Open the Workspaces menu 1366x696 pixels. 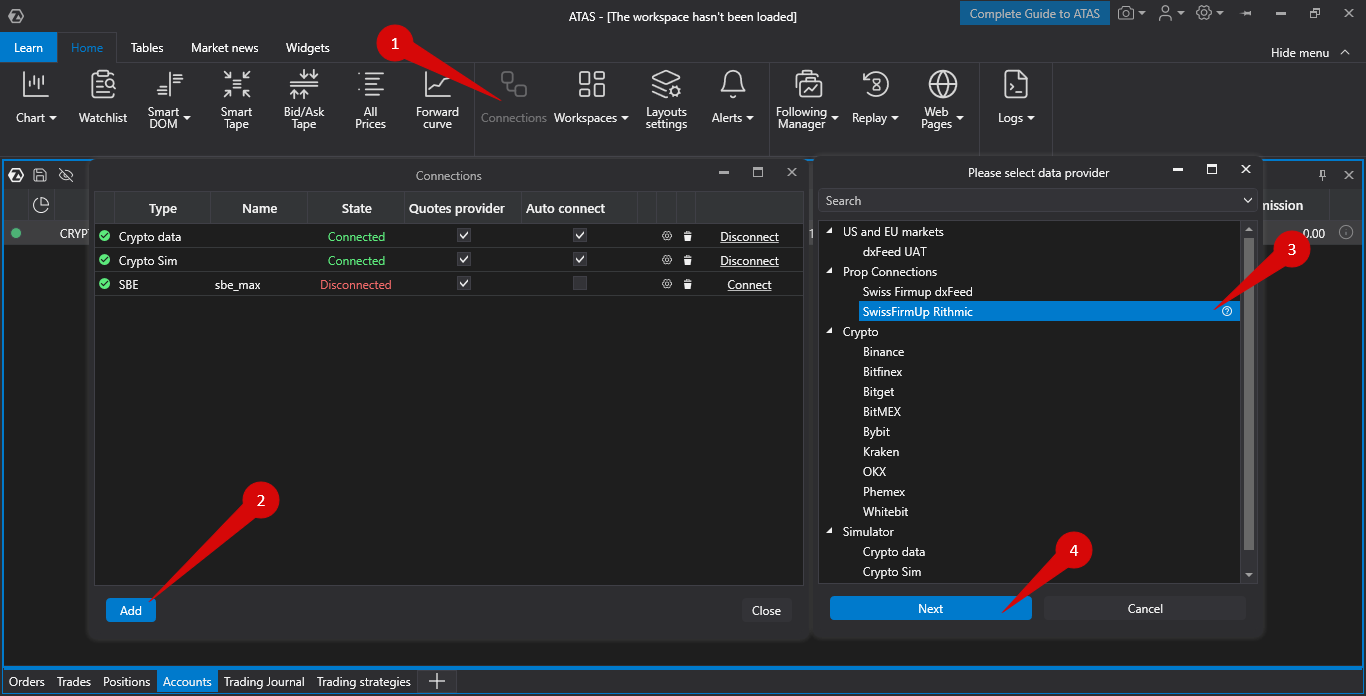point(591,98)
